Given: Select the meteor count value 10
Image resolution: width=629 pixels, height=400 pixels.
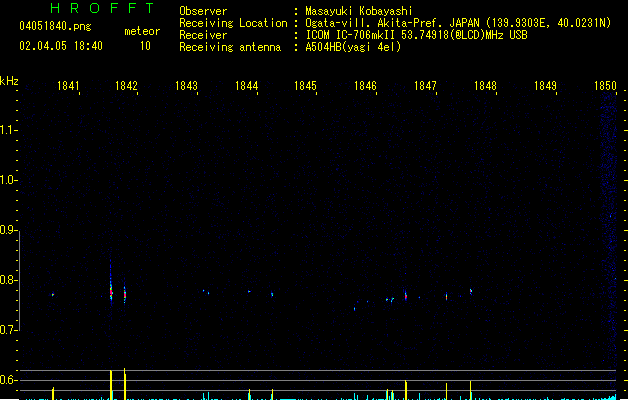Looking at the screenshot, I should tap(145, 46).
